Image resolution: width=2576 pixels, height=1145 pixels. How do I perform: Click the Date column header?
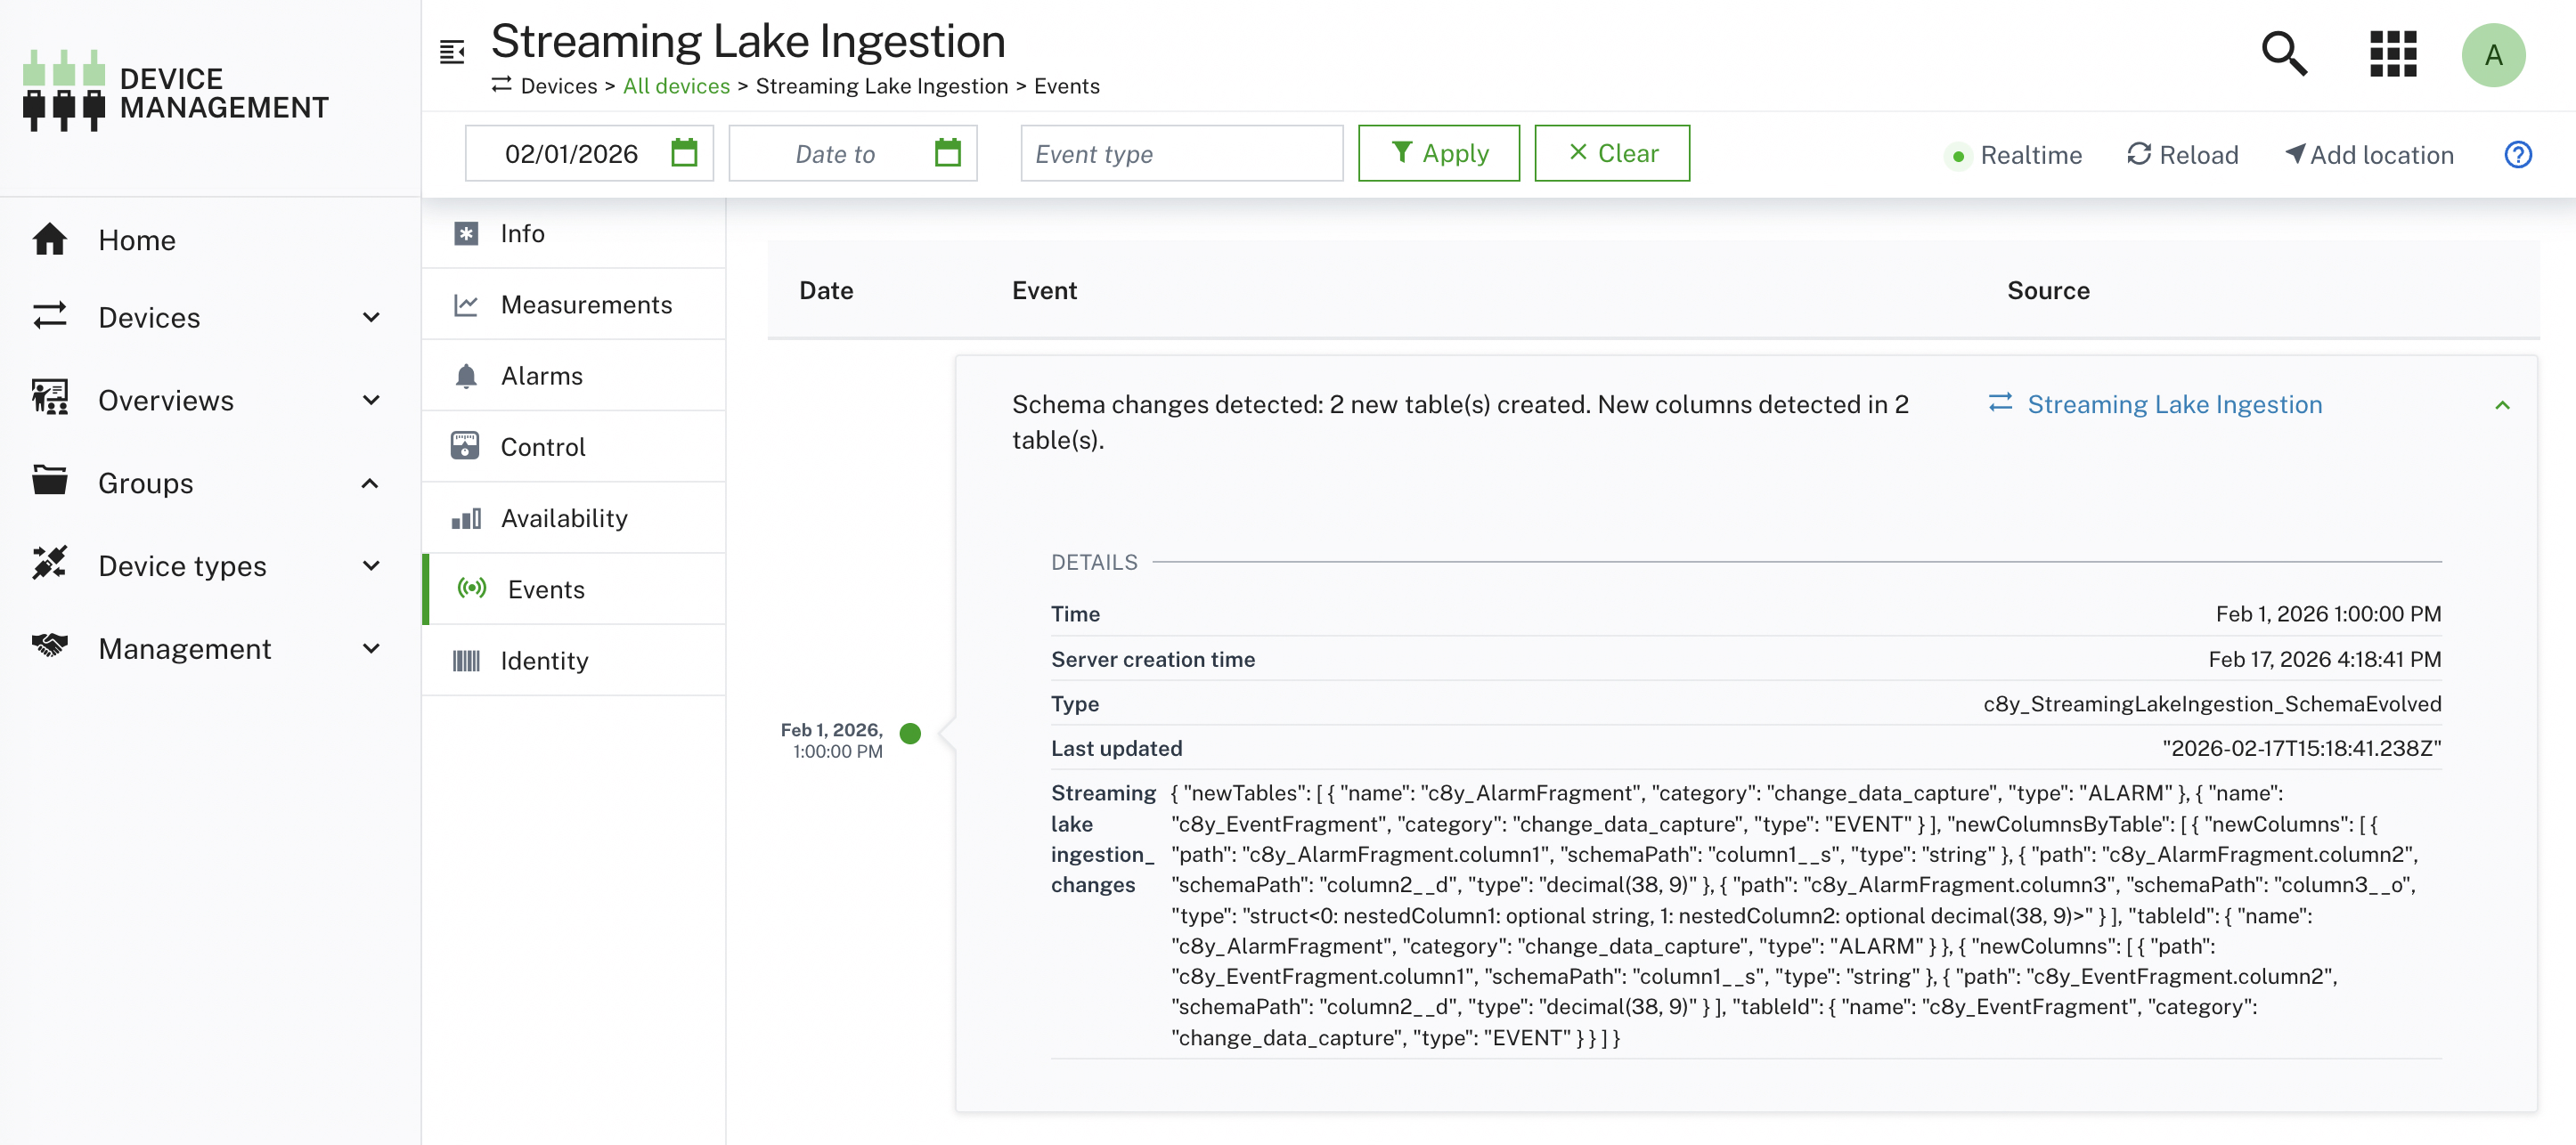pos(826,291)
